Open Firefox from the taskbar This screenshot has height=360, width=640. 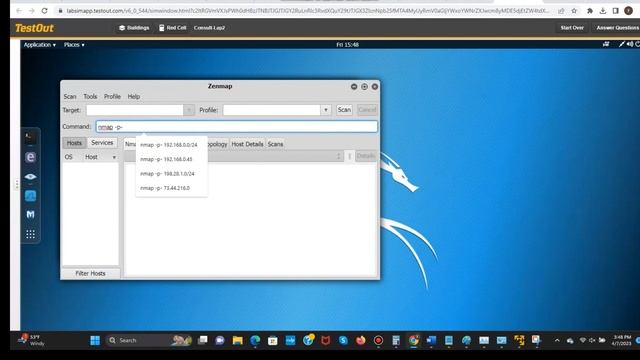coord(360,340)
